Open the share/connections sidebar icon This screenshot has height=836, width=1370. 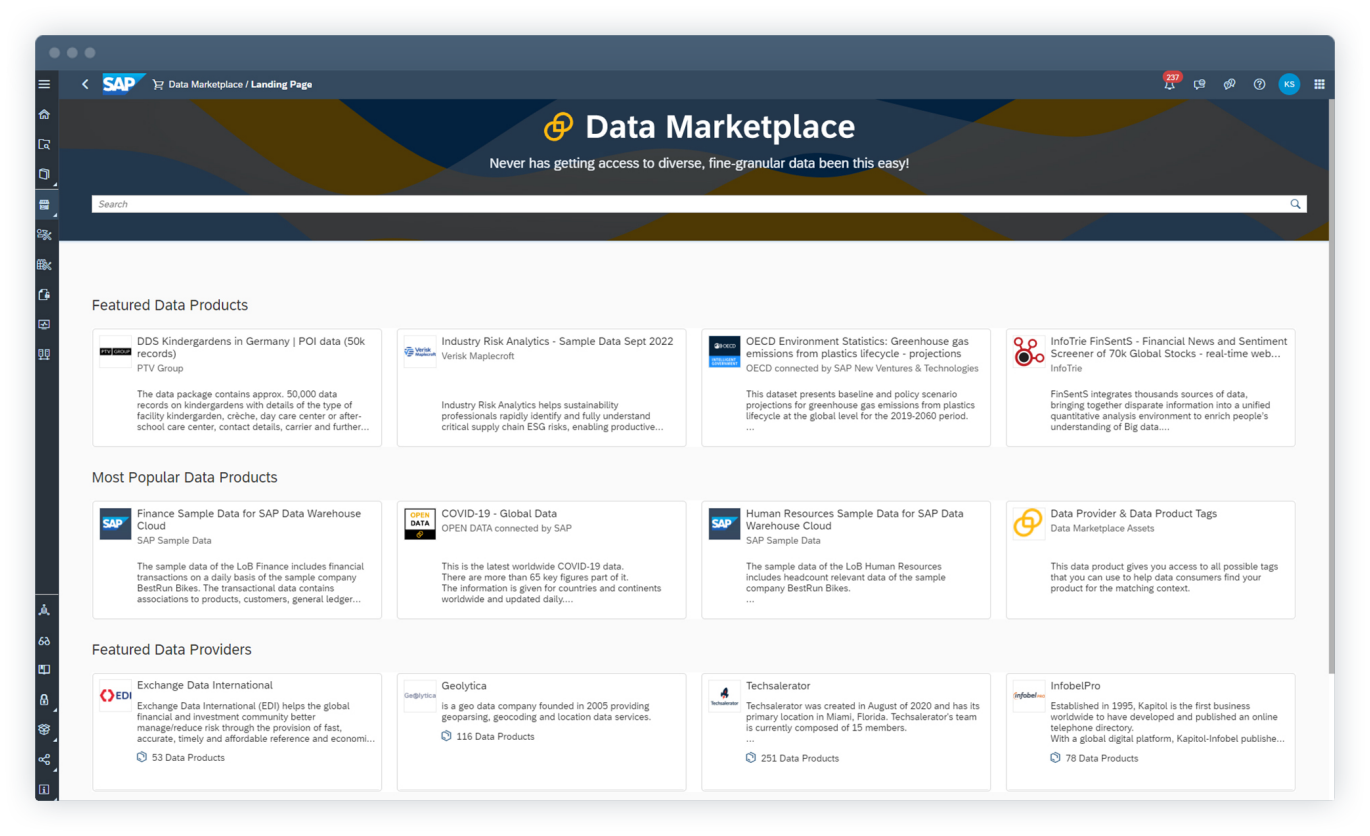44,760
